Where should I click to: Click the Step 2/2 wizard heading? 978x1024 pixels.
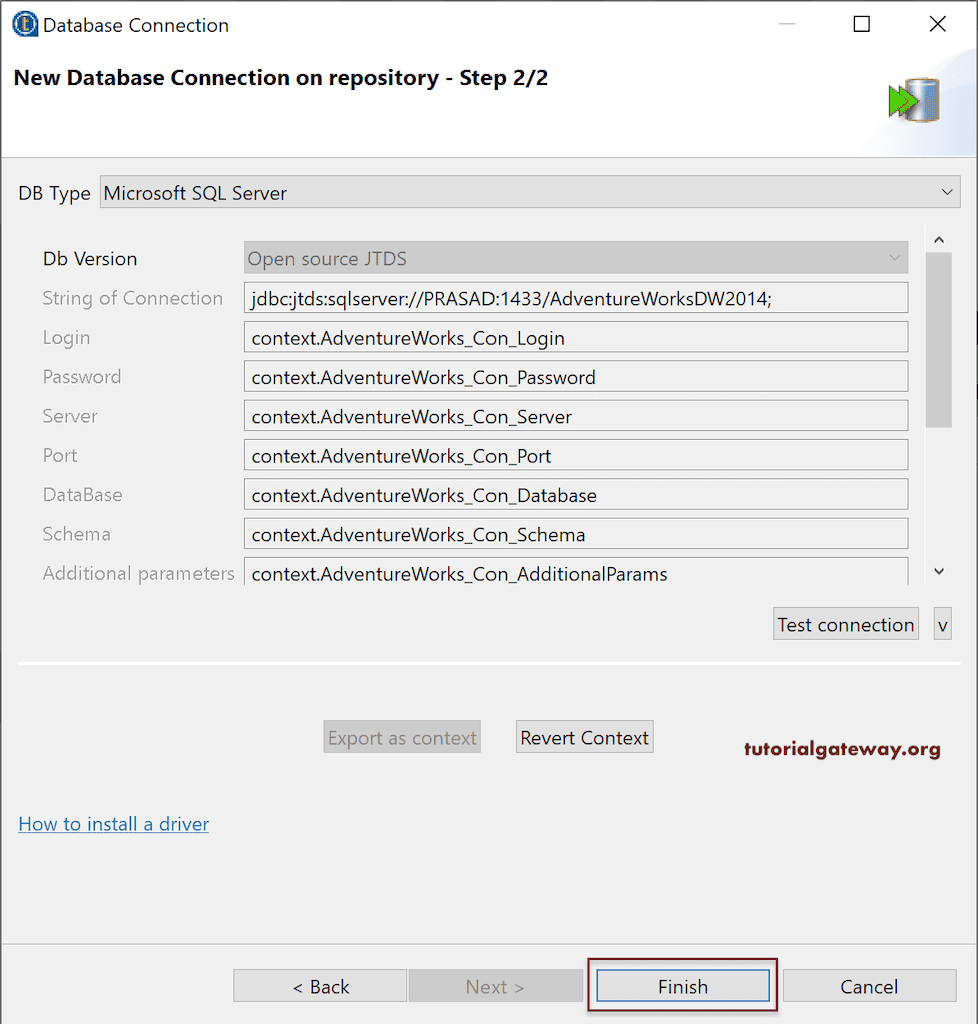(281, 78)
